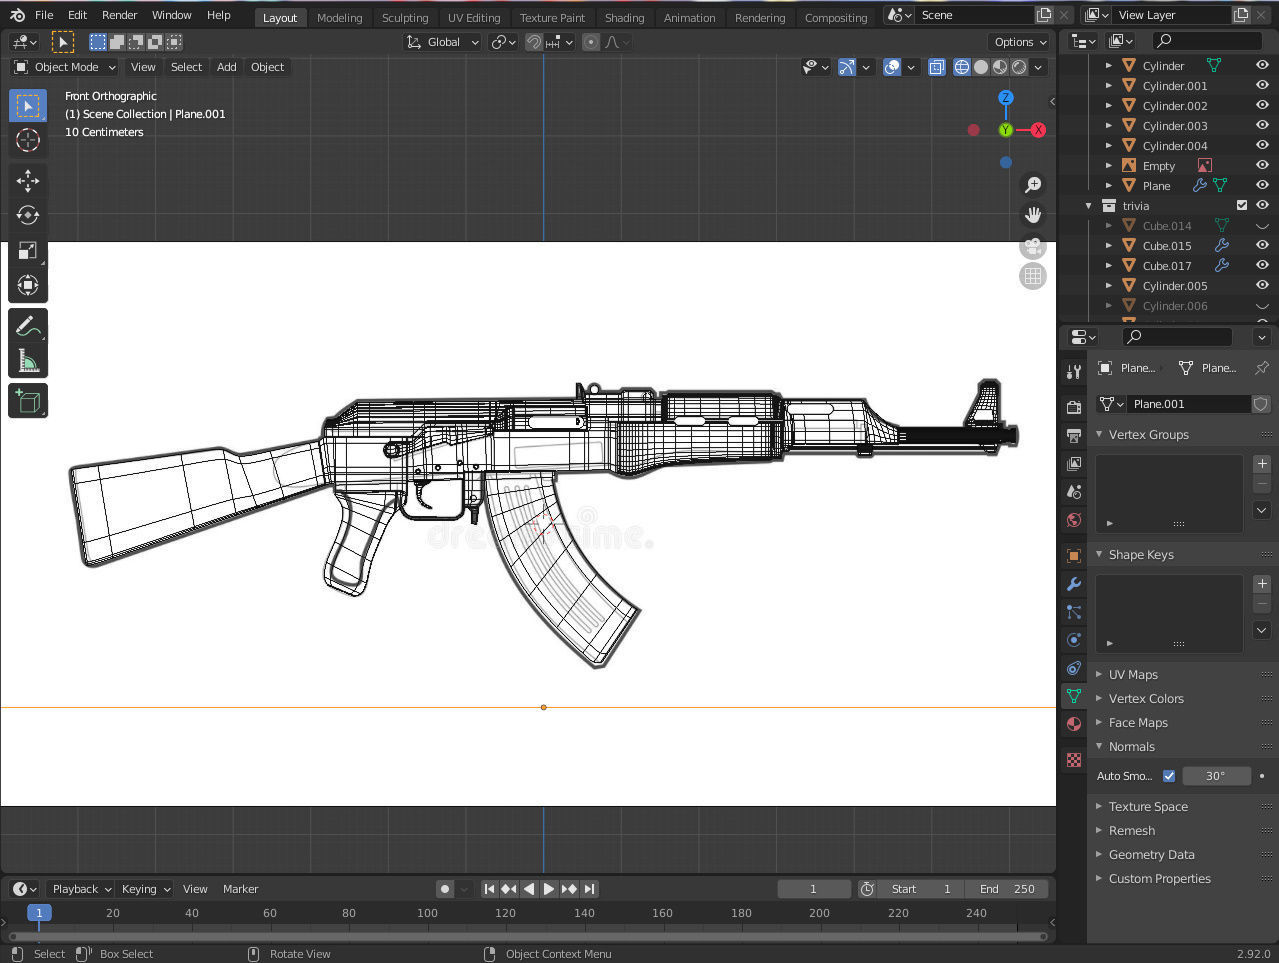This screenshot has height=963, width=1279.
Task: Click the pan view hand icon
Action: coord(1033,215)
